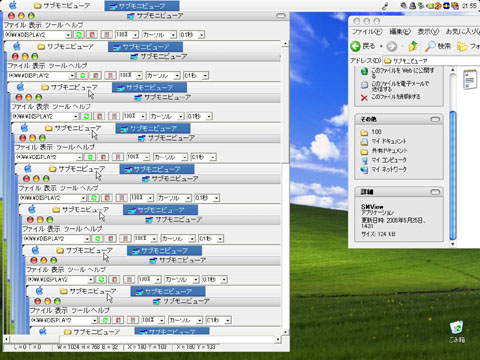480x360 pixels.
Task: Expand the DISPLAY2 monitor dropdown in top toolbar
Action: point(68,35)
